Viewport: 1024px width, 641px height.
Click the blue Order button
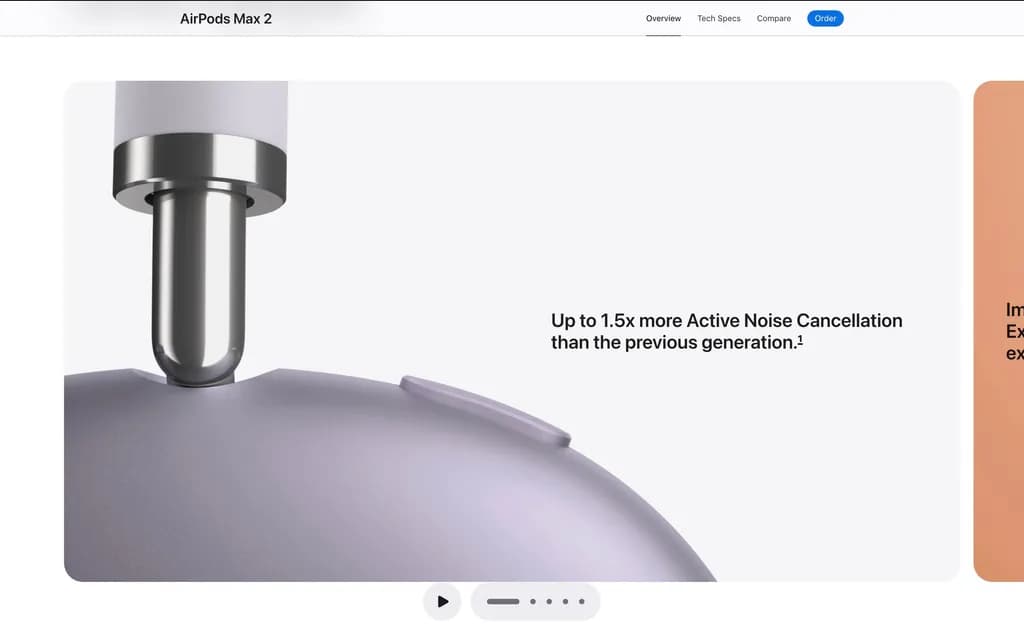tap(825, 18)
